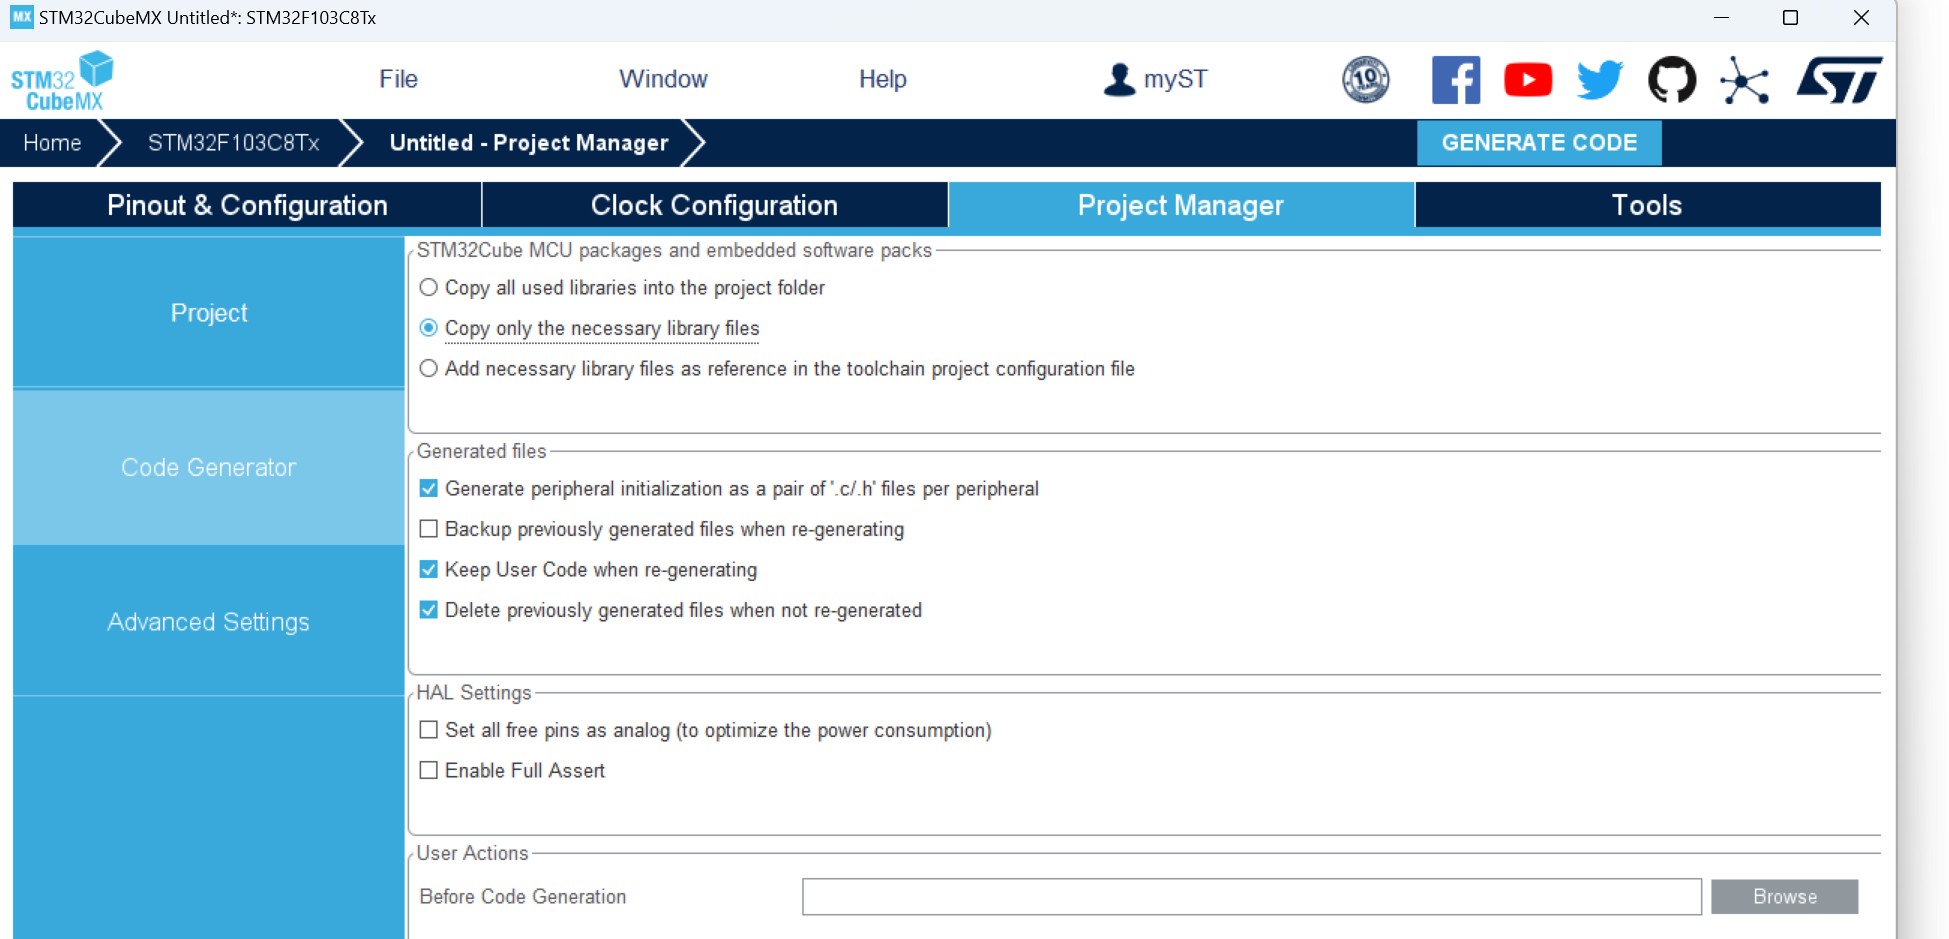
Task: Toggle Generate peripheral initialization as .c/.h pair
Action: [429, 489]
